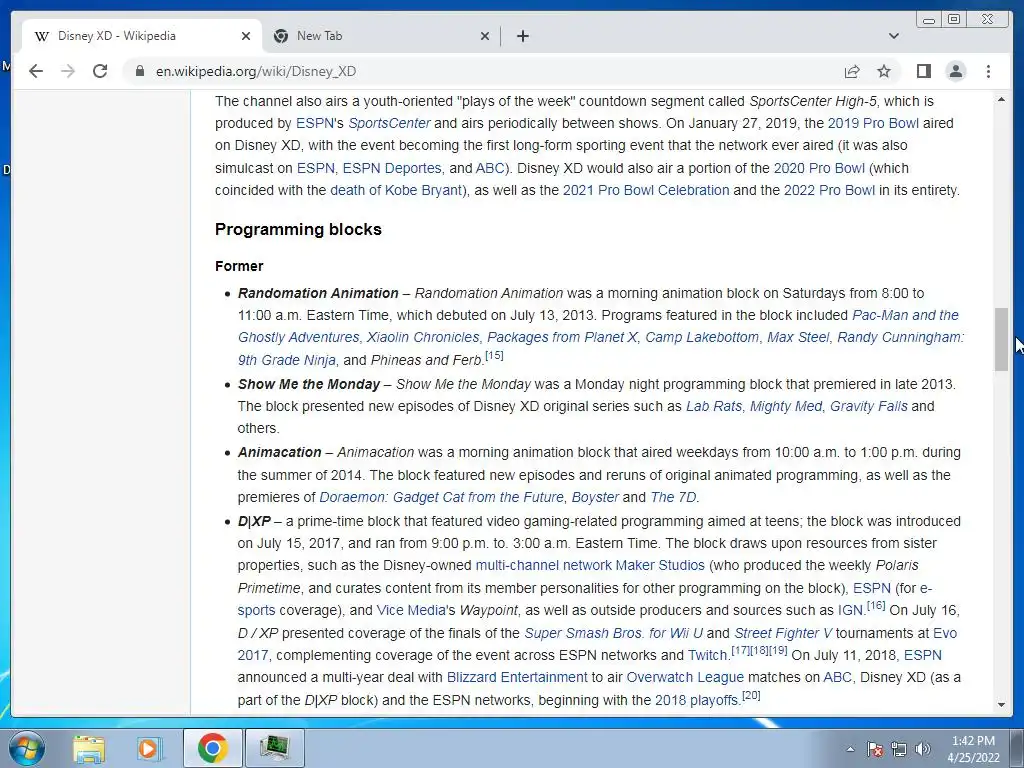This screenshot has height=768, width=1024.
Task: Open the Twitch link
Action: tap(707, 656)
